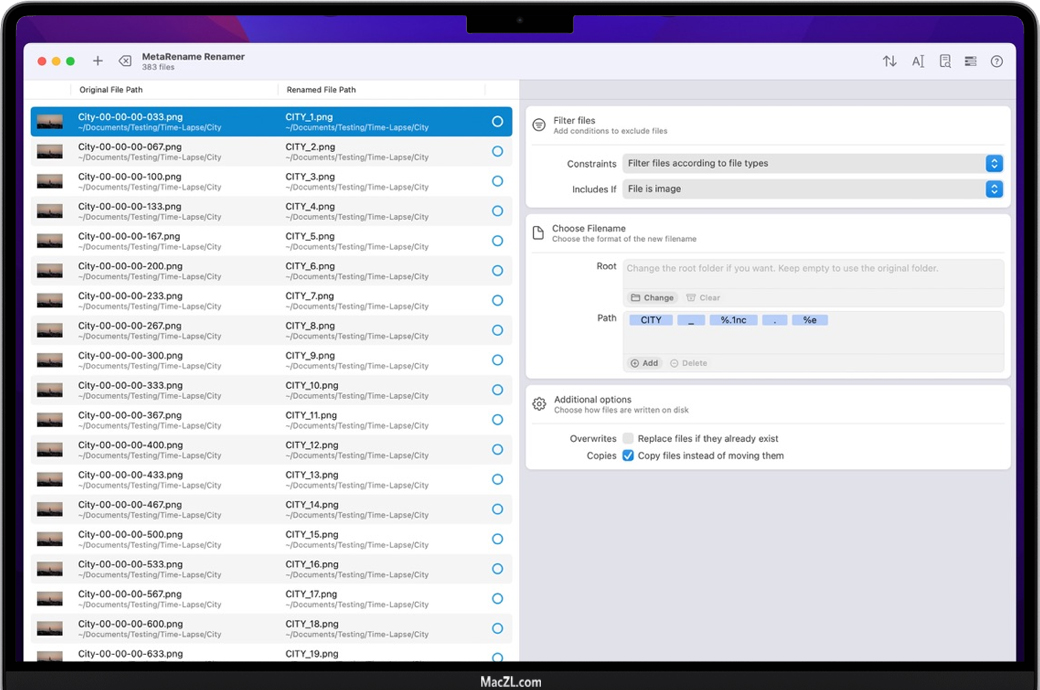
Task: Uncheck Copy files instead of moving them
Action: pyautogui.click(x=628, y=455)
